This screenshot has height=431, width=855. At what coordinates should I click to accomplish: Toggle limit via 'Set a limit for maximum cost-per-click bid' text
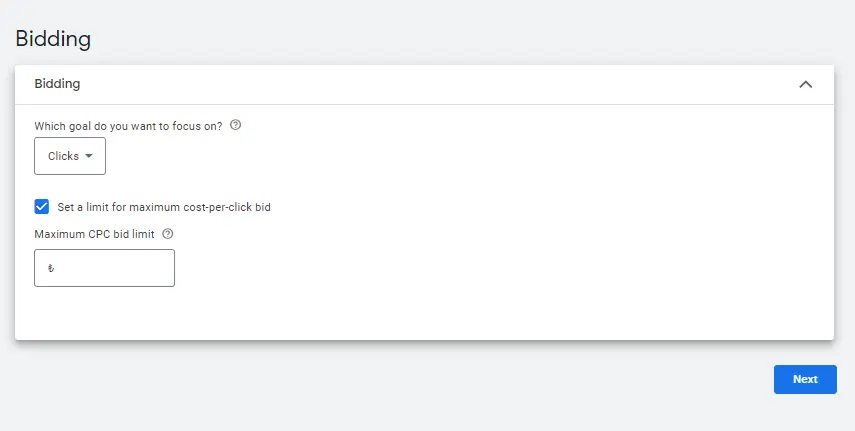click(x=164, y=207)
